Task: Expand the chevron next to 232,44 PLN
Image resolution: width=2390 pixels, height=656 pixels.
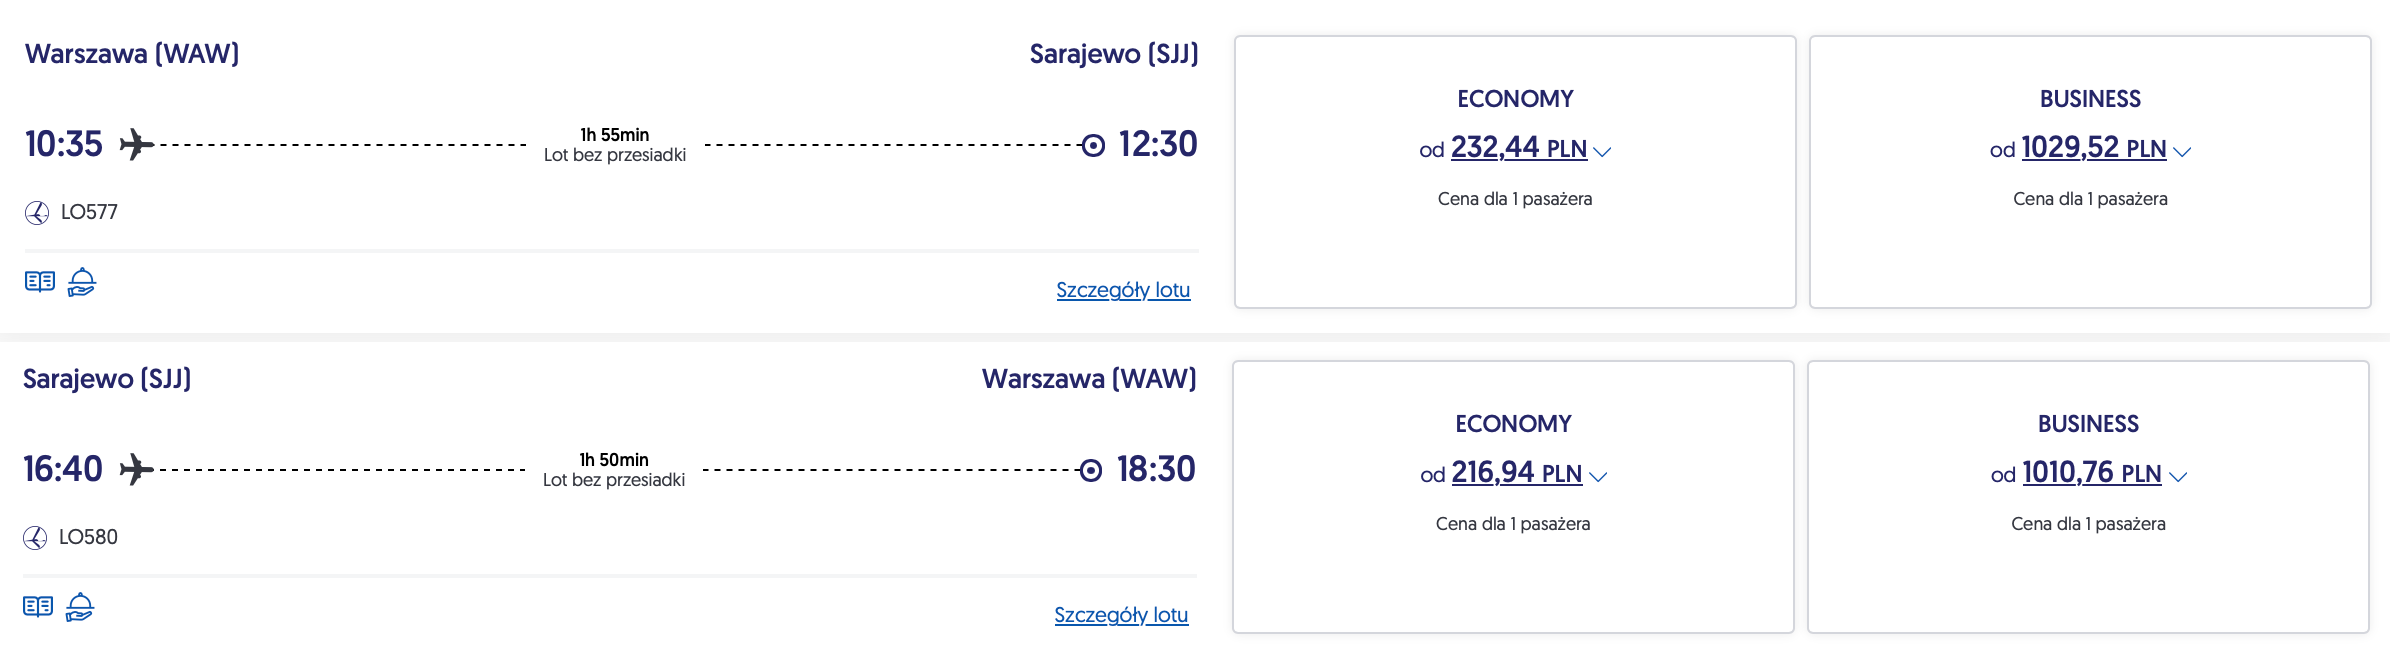Action: 1602,152
